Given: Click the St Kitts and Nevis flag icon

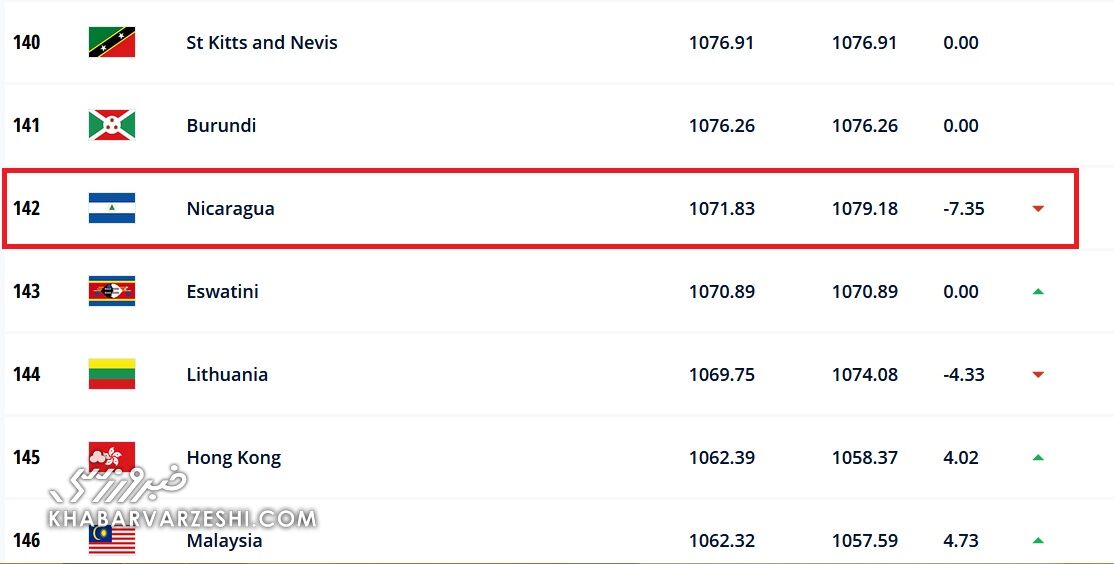Looking at the screenshot, I should (x=111, y=42).
